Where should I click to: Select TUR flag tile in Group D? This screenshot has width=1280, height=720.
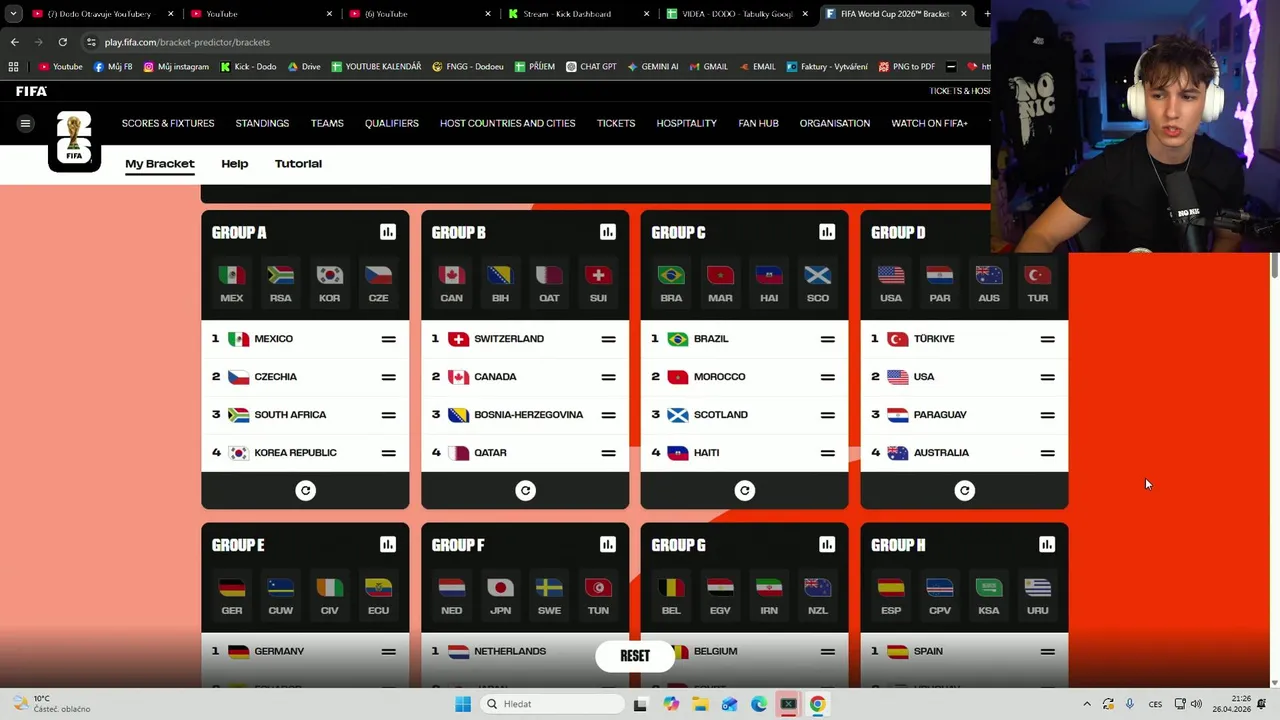click(x=1037, y=284)
